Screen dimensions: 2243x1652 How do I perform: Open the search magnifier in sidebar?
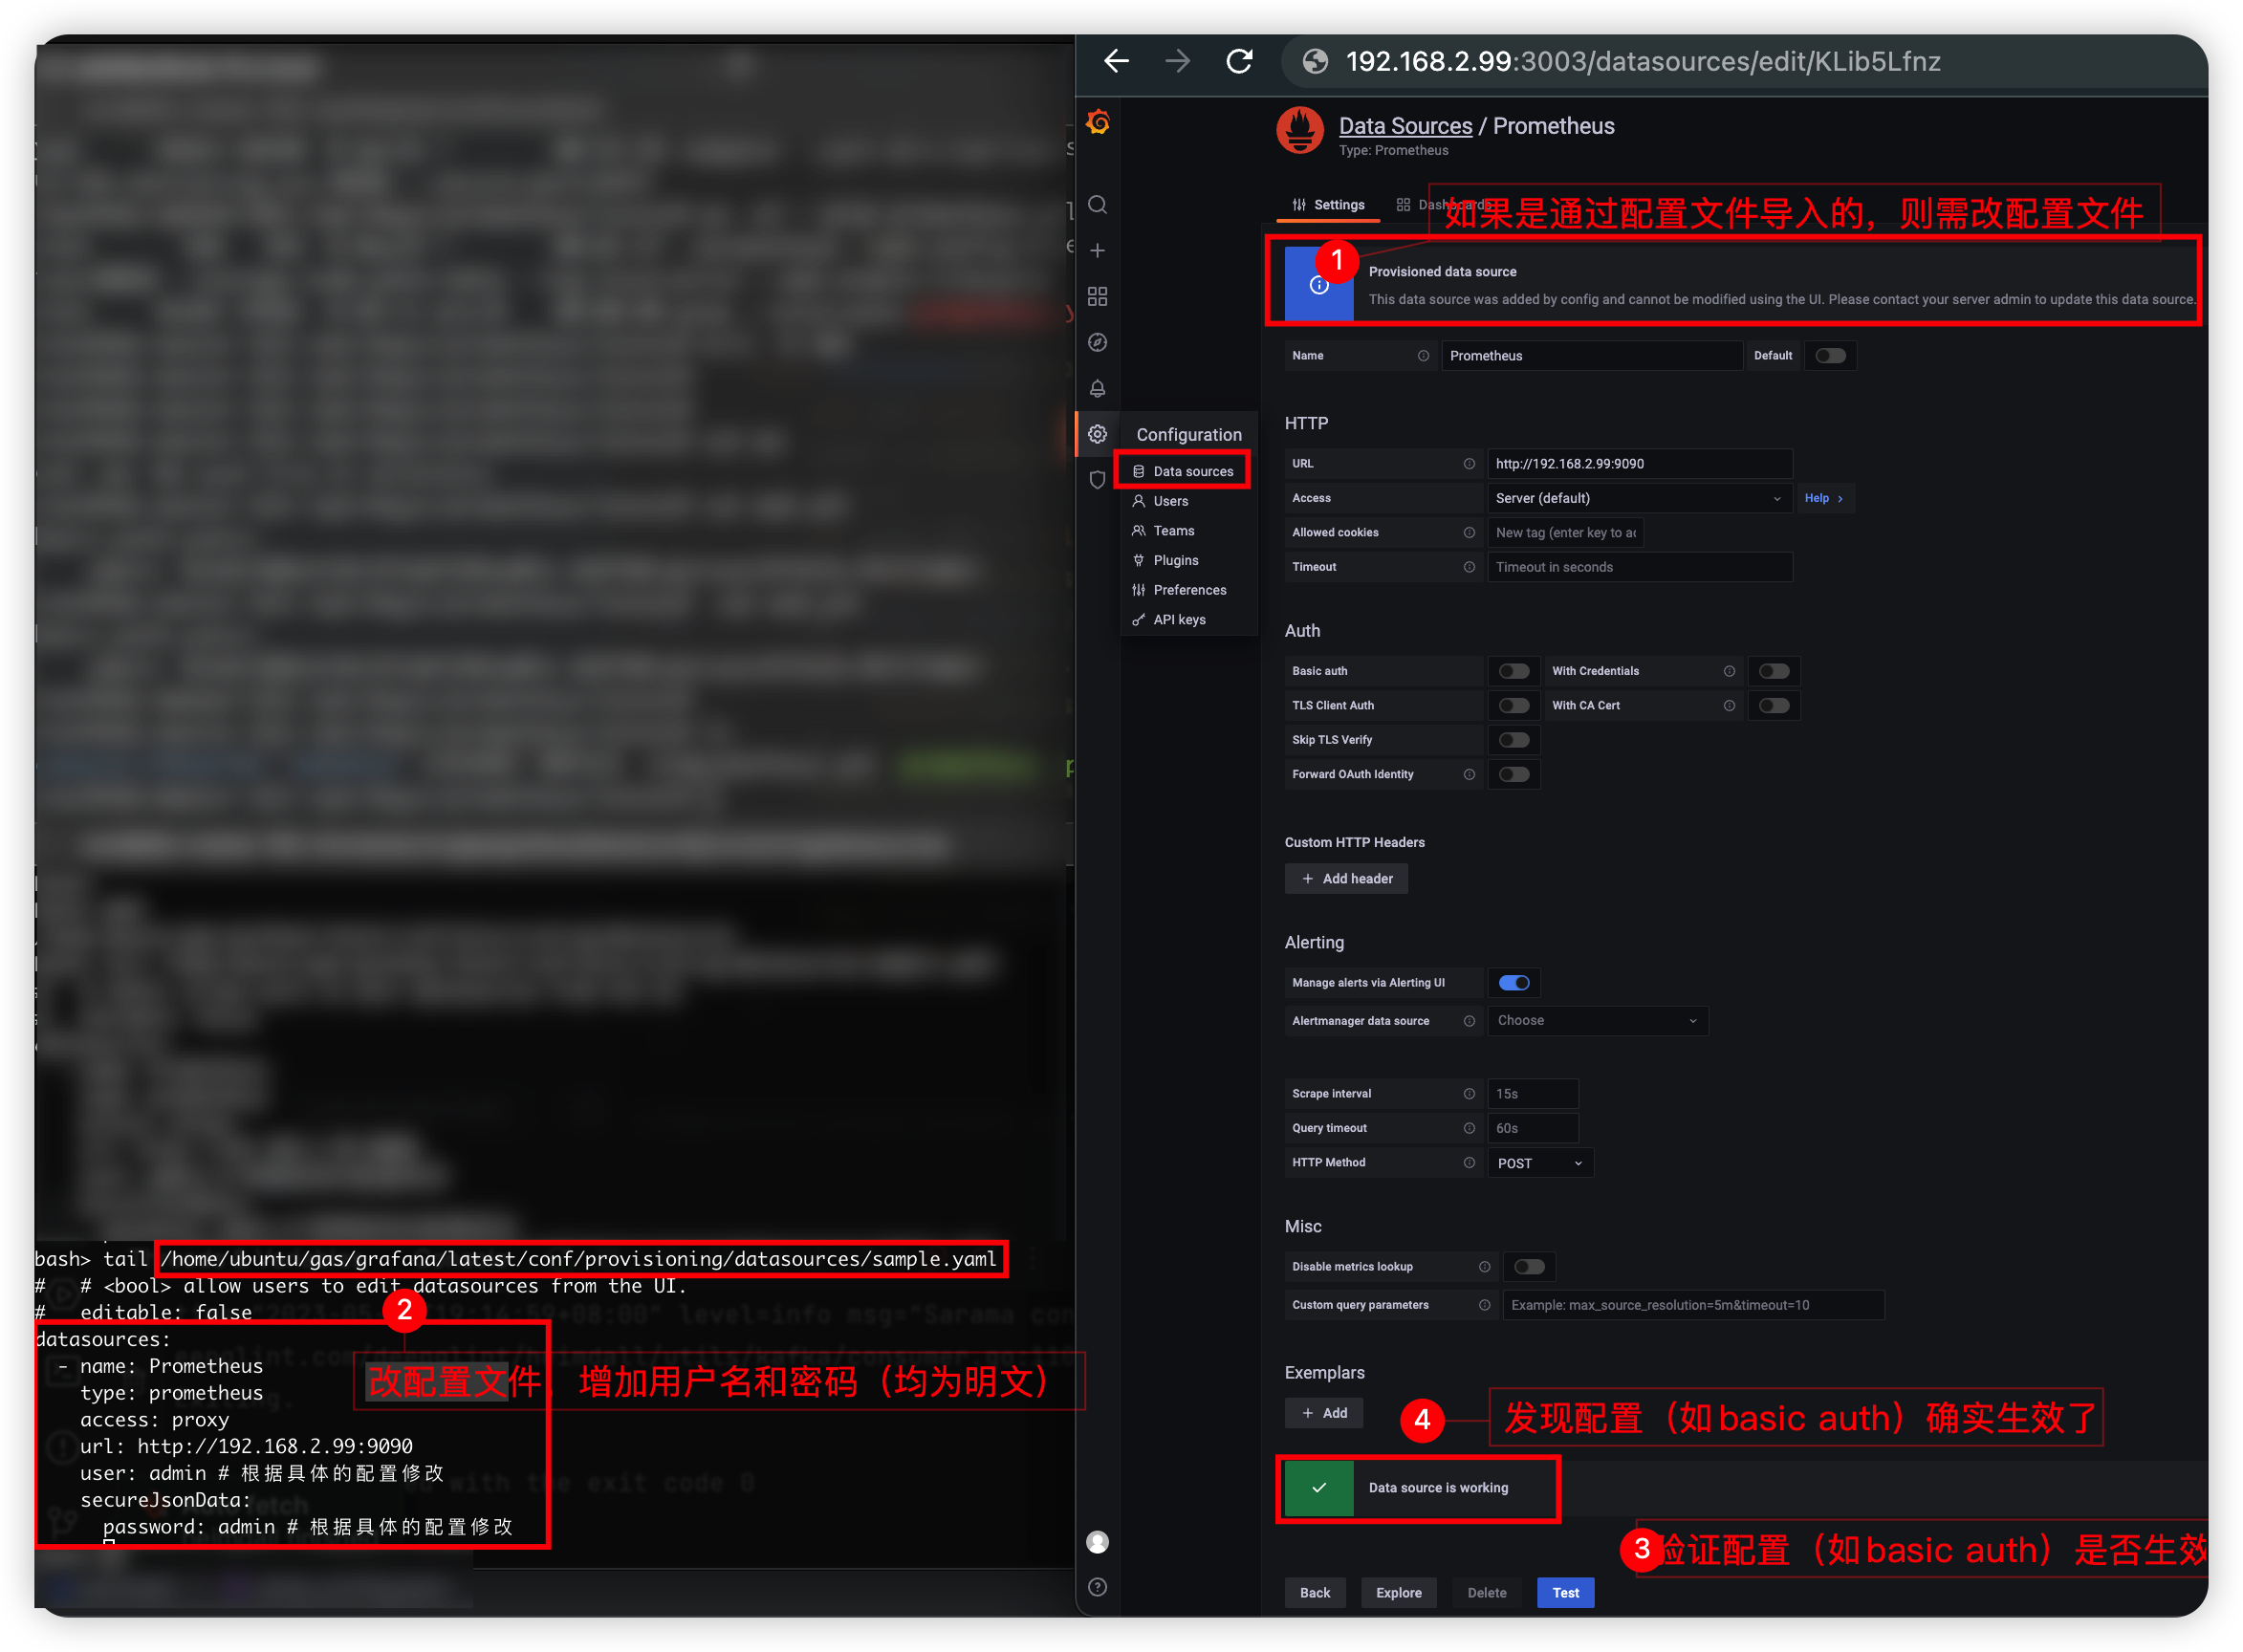1097,205
